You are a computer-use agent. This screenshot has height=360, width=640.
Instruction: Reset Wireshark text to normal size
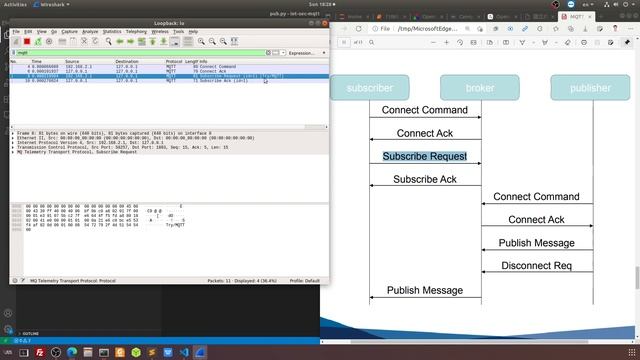pyautogui.click(x=223, y=41)
